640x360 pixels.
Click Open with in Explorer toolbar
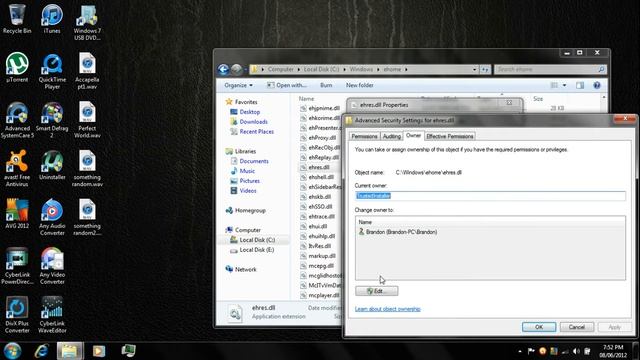(287, 85)
